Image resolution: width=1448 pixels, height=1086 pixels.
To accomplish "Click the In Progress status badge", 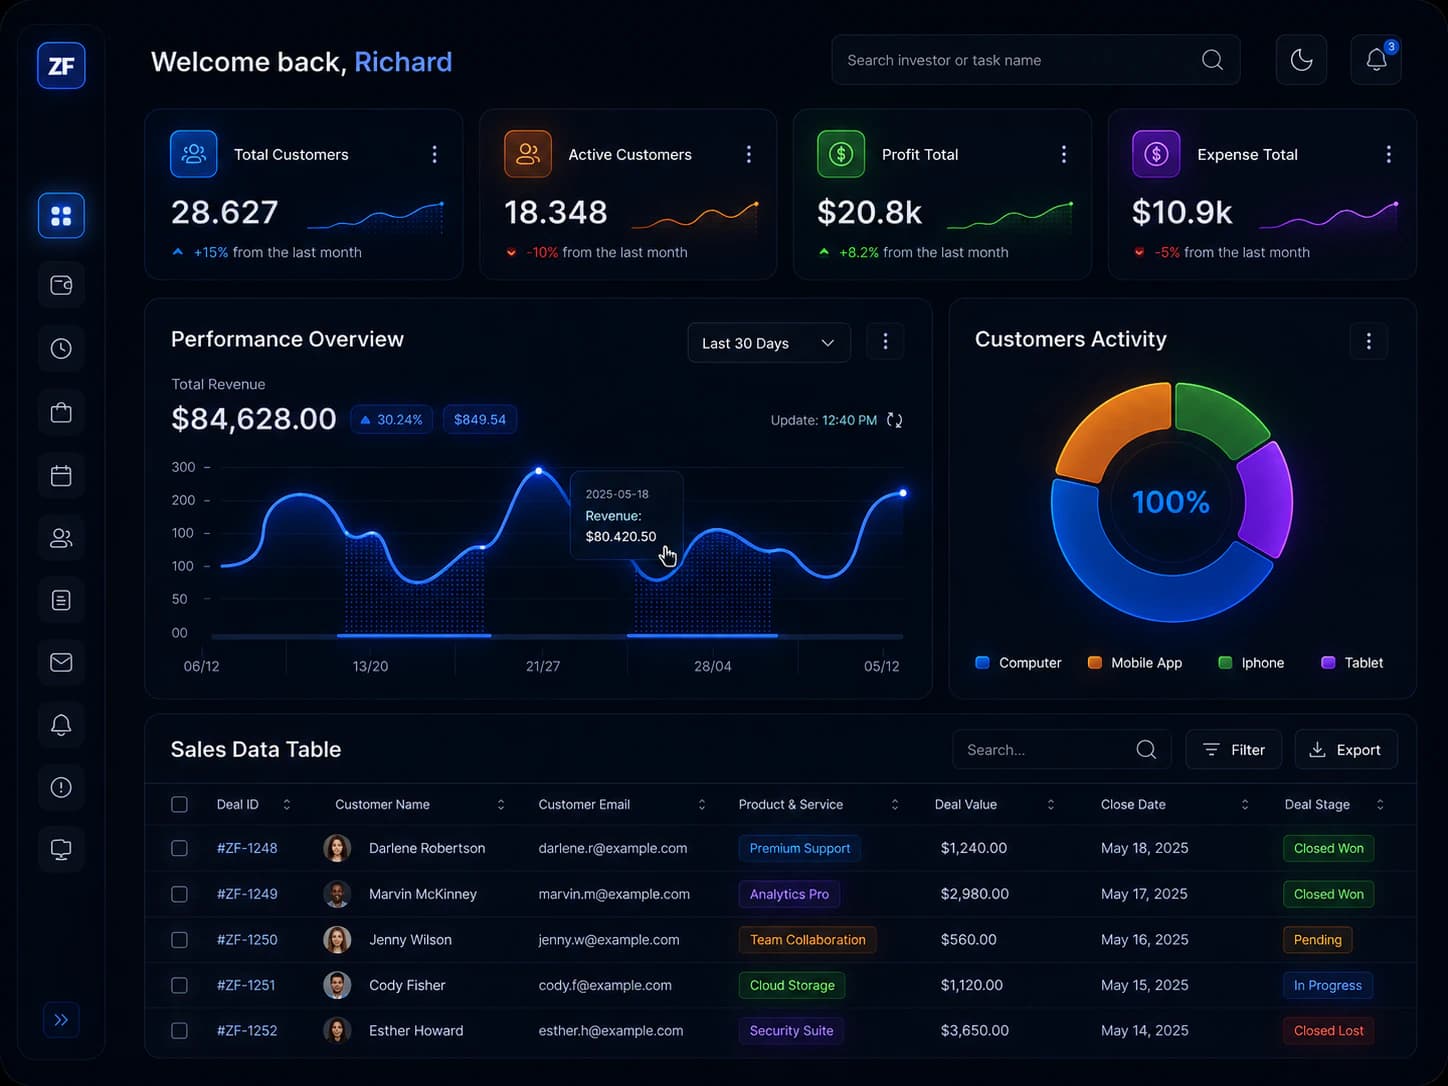I will click(1328, 985).
